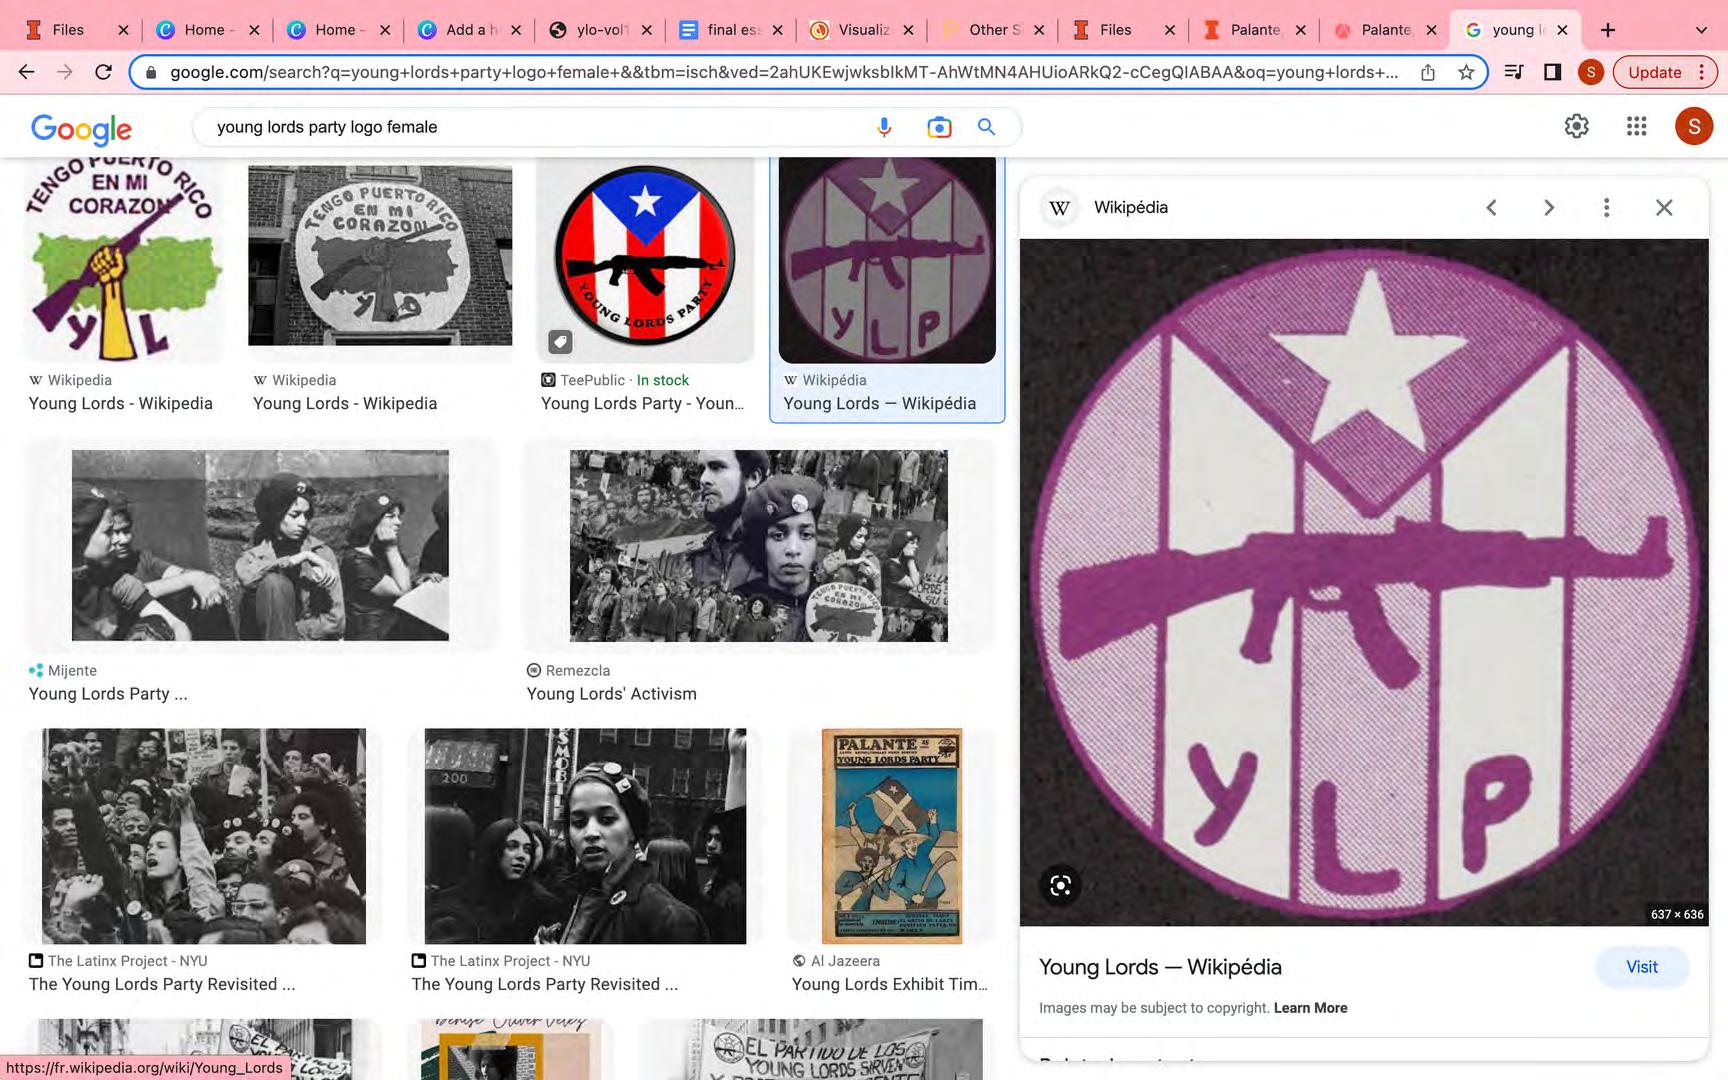1728x1080 pixels.
Task: Search by image with Google Lens camera
Action: 938,127
